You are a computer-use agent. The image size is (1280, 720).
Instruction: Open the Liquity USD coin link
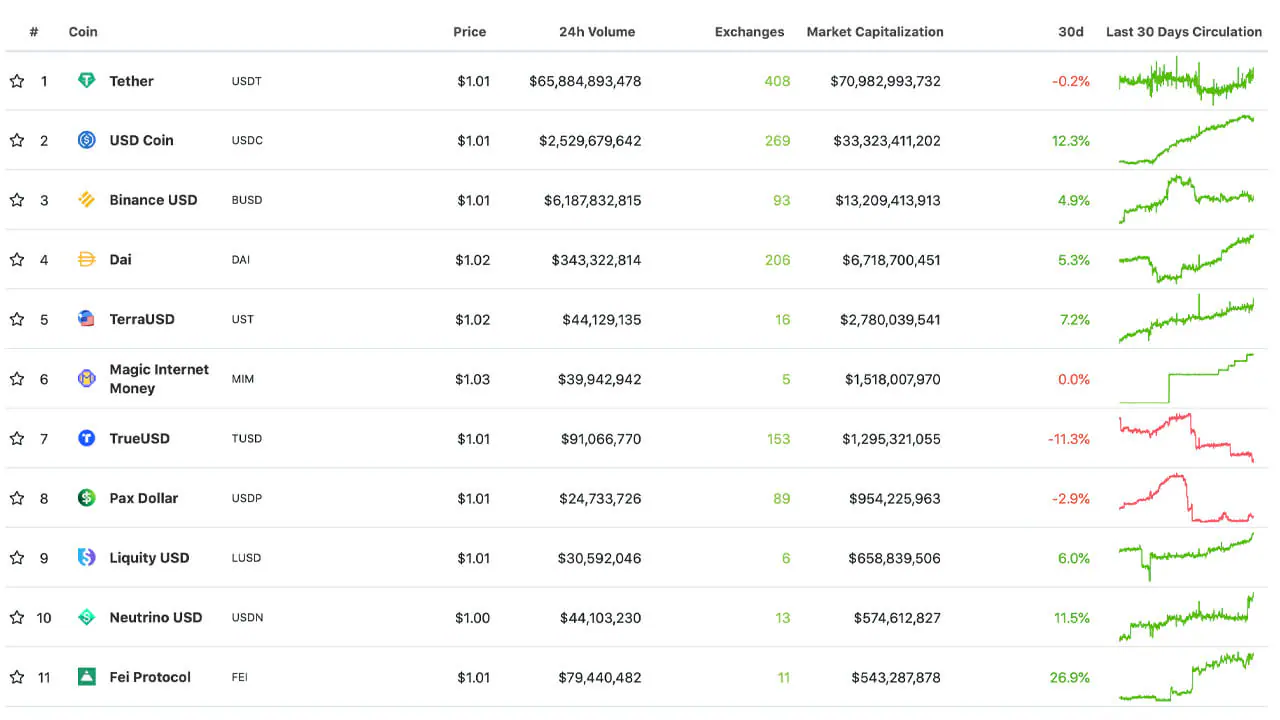149,558
